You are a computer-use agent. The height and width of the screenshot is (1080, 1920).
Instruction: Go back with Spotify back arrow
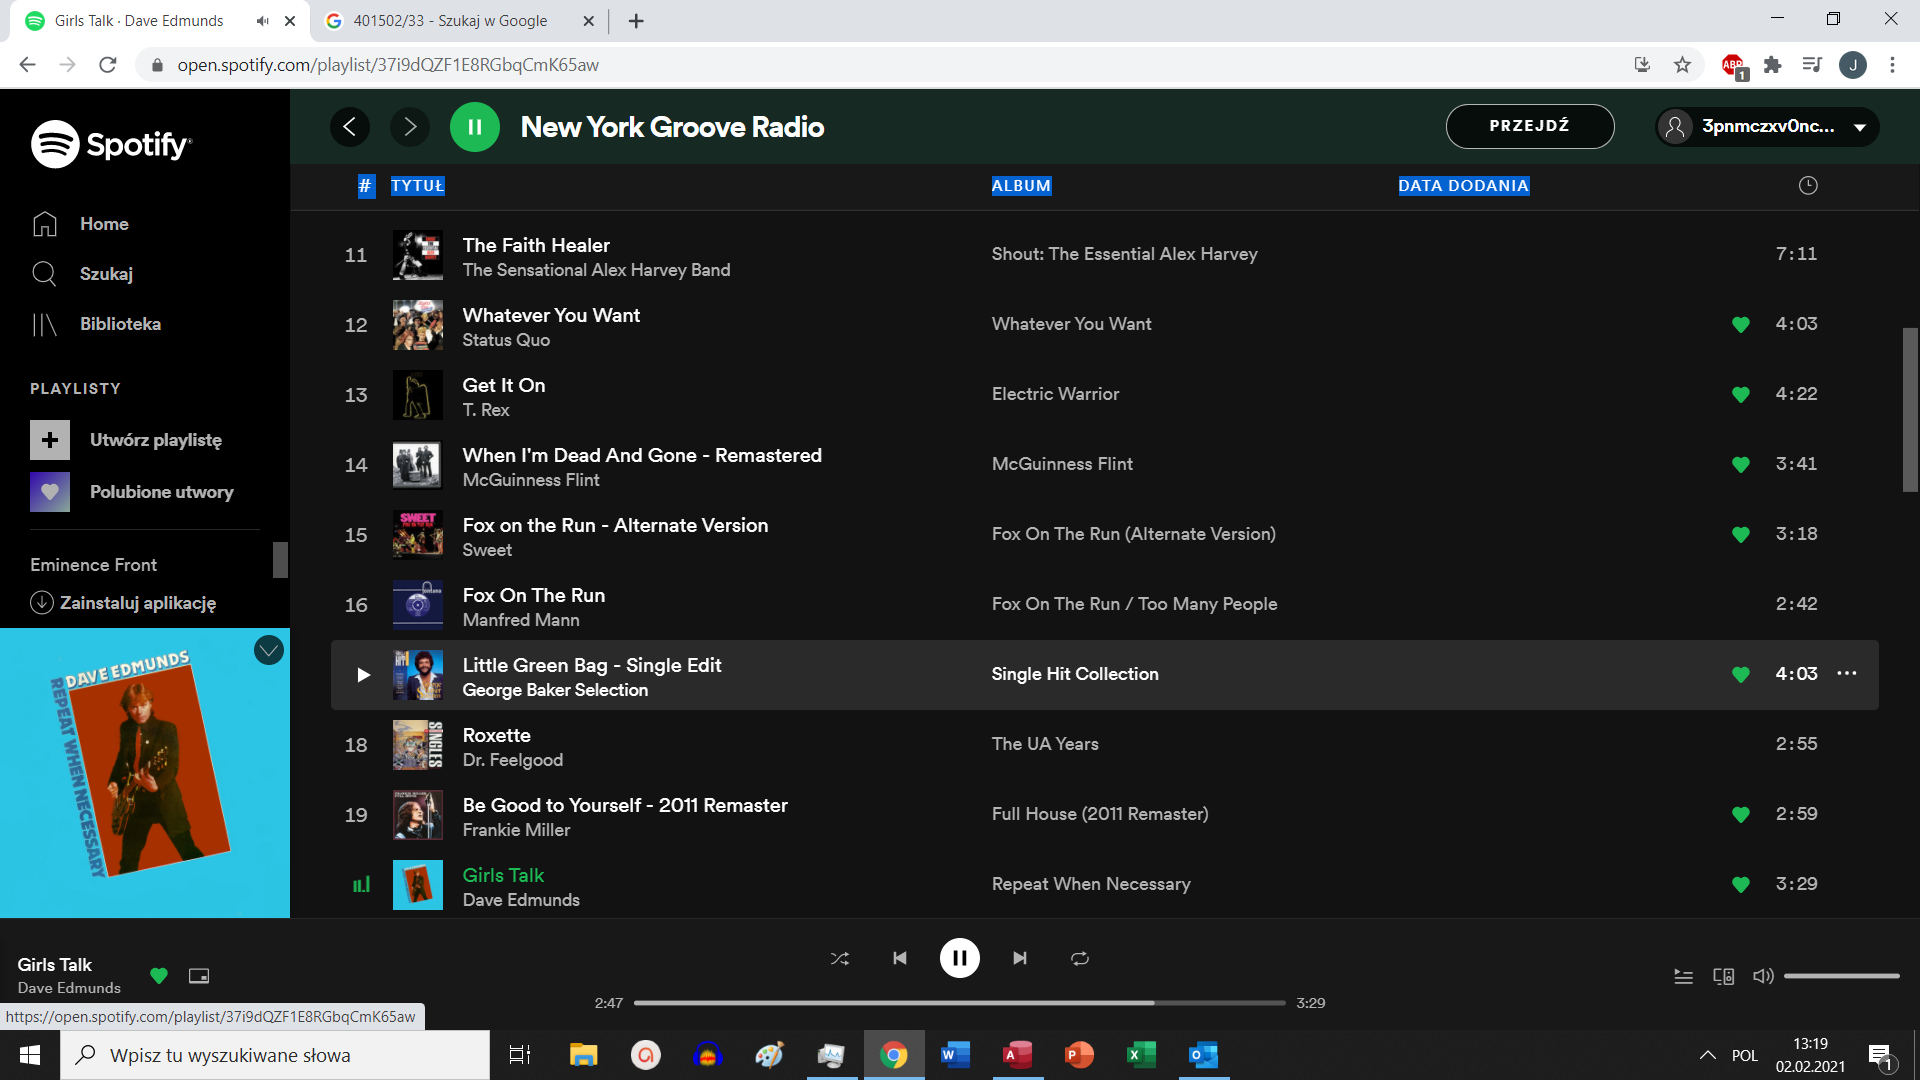(x=350, y=127)
